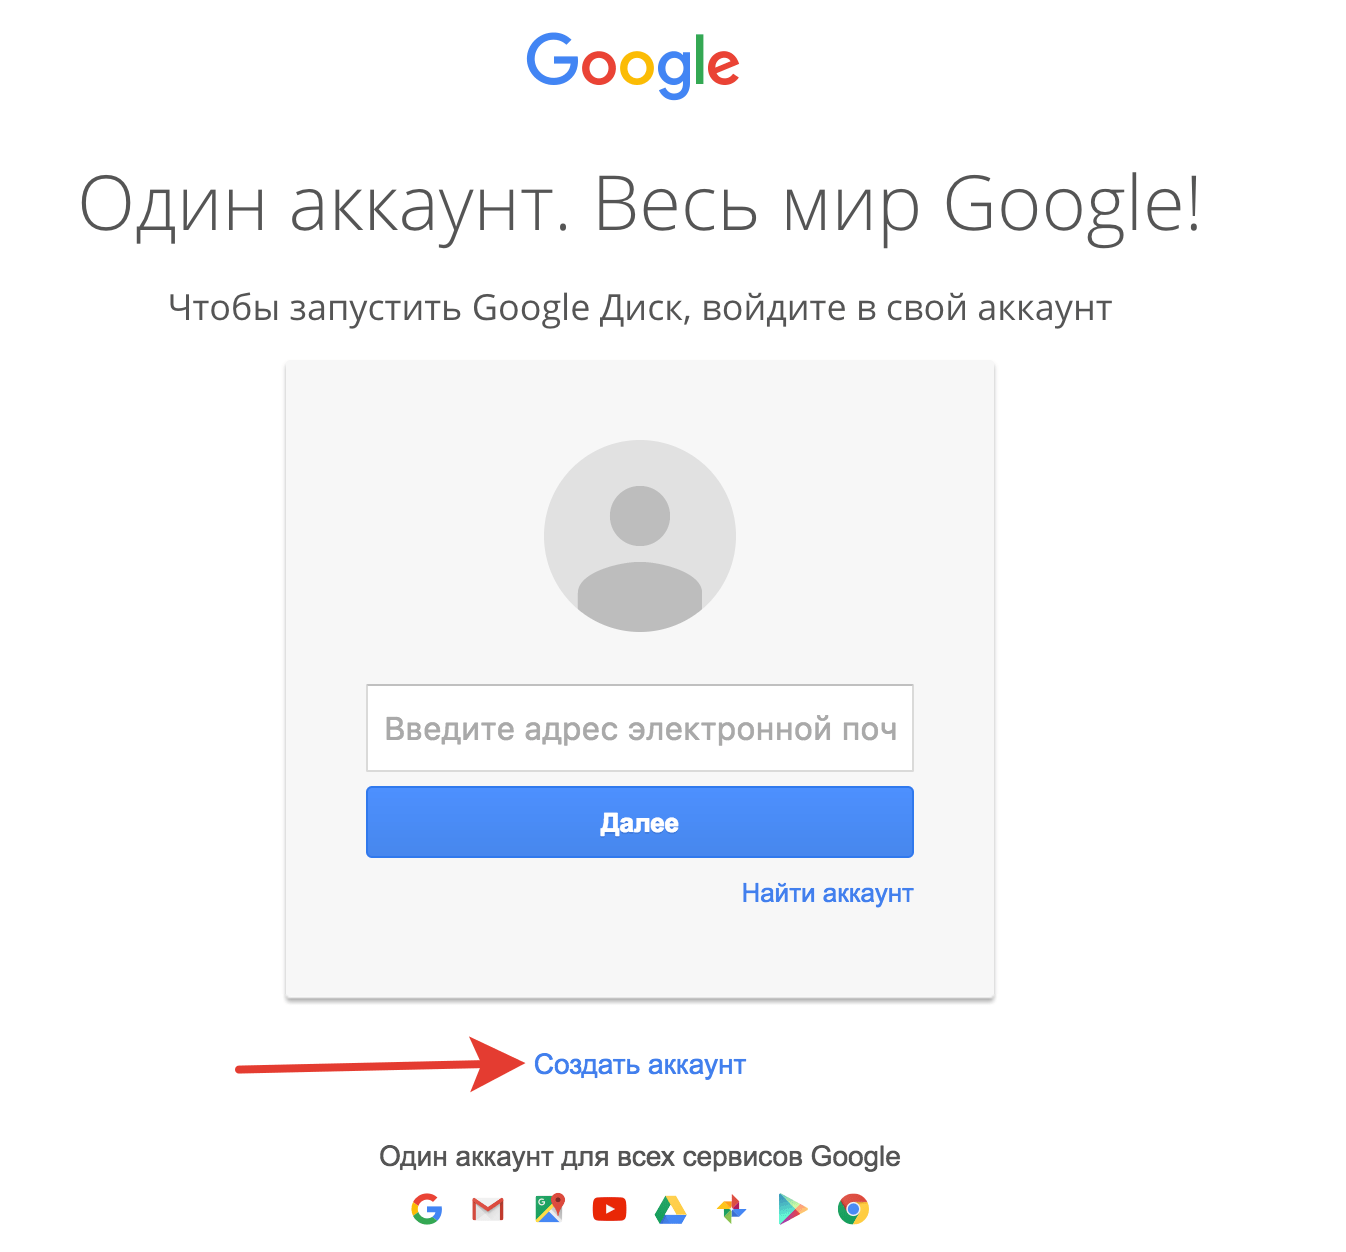This screenshot has height=1252, width=1346.
Task: Click the colorful Google logo at top
Action: point(633,65)
